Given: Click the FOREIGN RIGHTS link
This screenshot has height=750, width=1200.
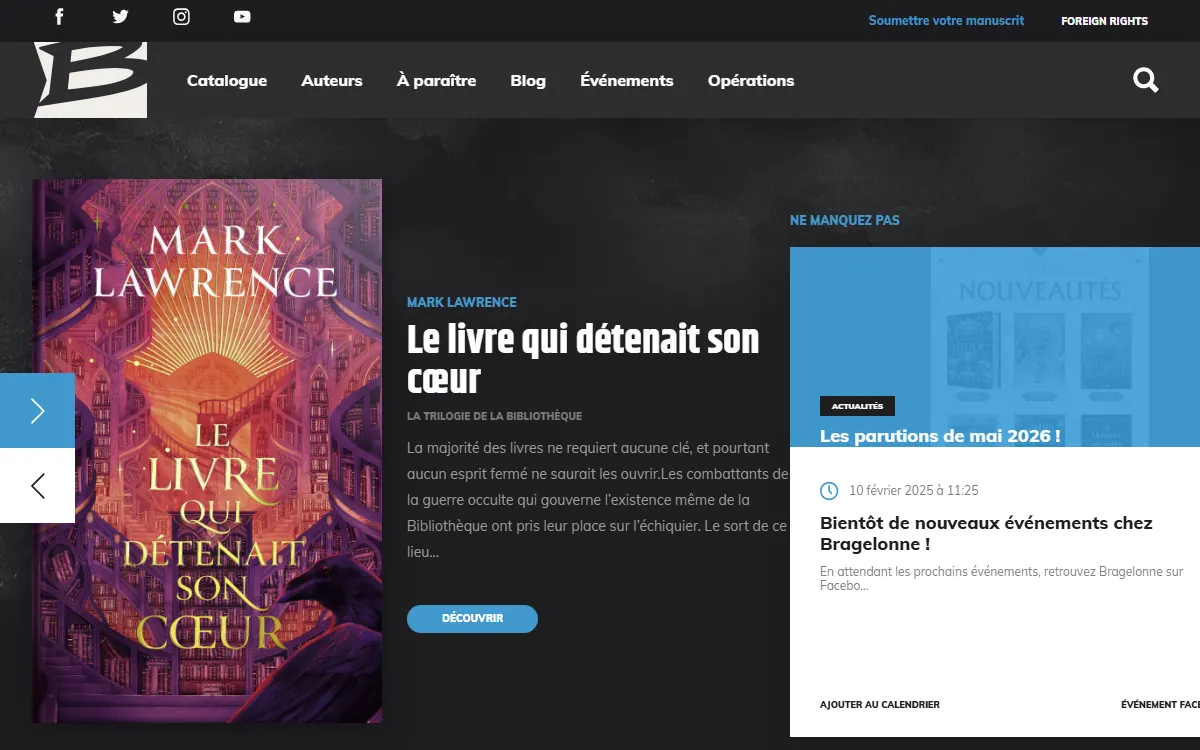Looking at the screenshot, I should click(x=1105, y=21).
